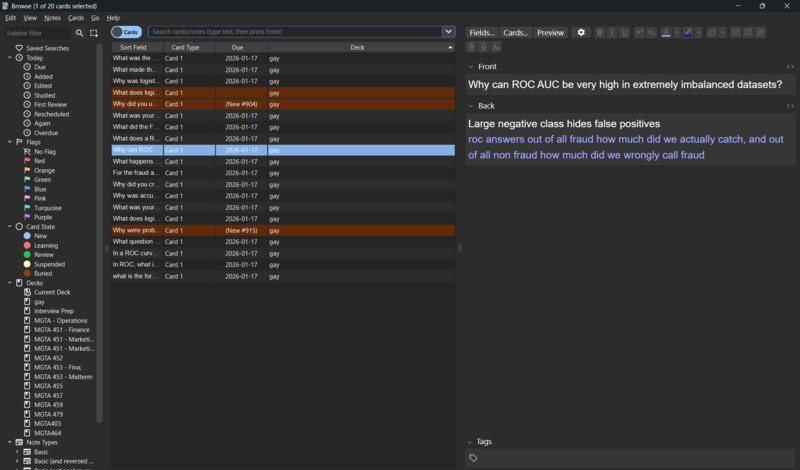The height and width of the screenshot is (470, 800).
Task: Click the Bold formatting icon
Action: 600,33
